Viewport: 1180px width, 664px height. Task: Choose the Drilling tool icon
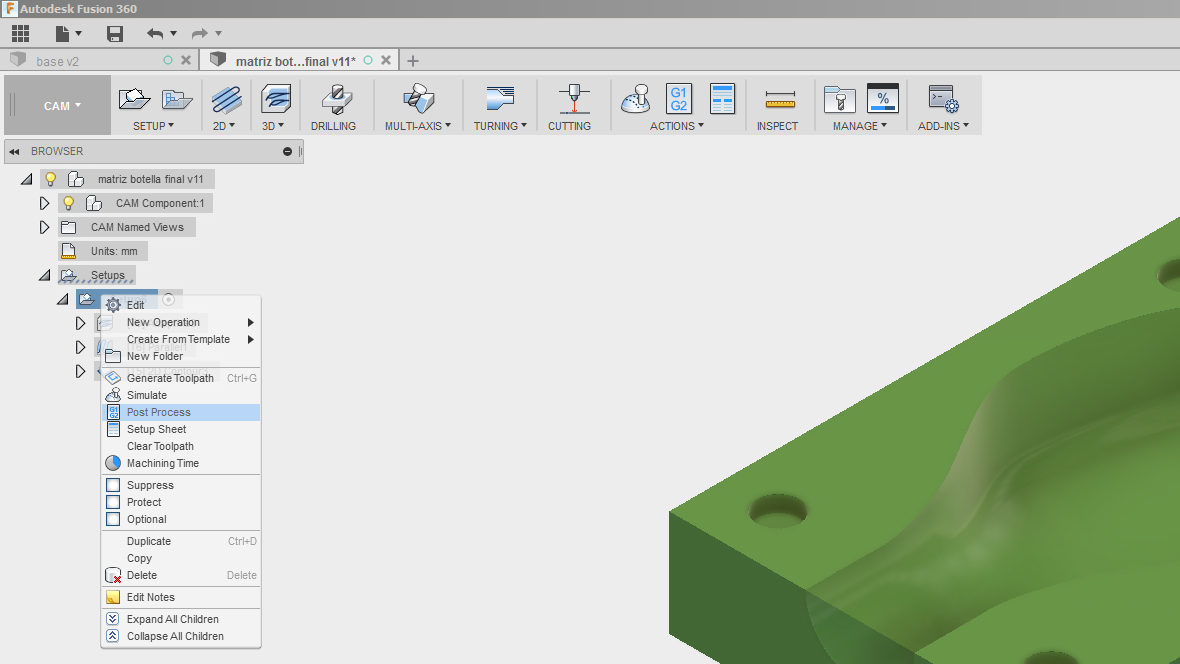[x=336, y=99]
